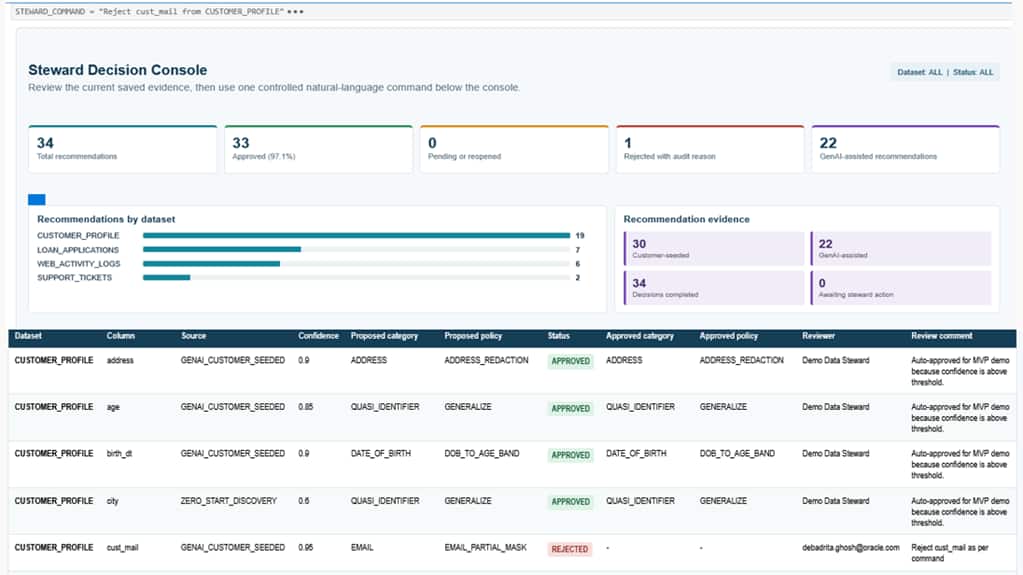Screen dimensions: 1023x575
Task: Select confidence 0.85 in the age row
Action: [x=305, y=407]
